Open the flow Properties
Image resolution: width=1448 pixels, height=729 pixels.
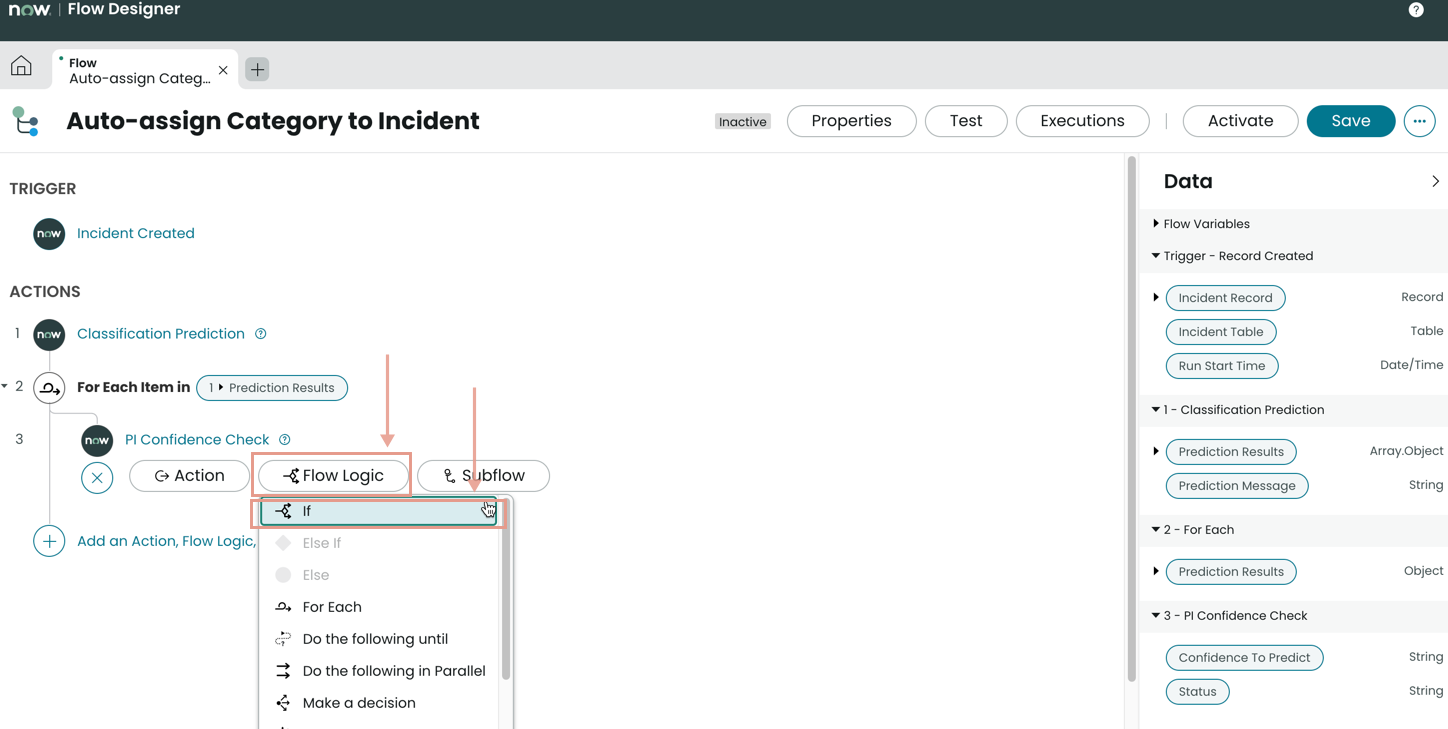click(x=852, y=121)
